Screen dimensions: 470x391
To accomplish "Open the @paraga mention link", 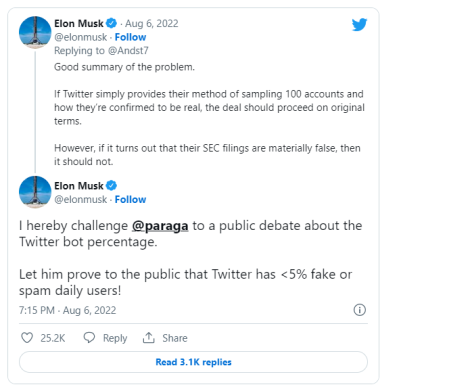I will [160, 226].
